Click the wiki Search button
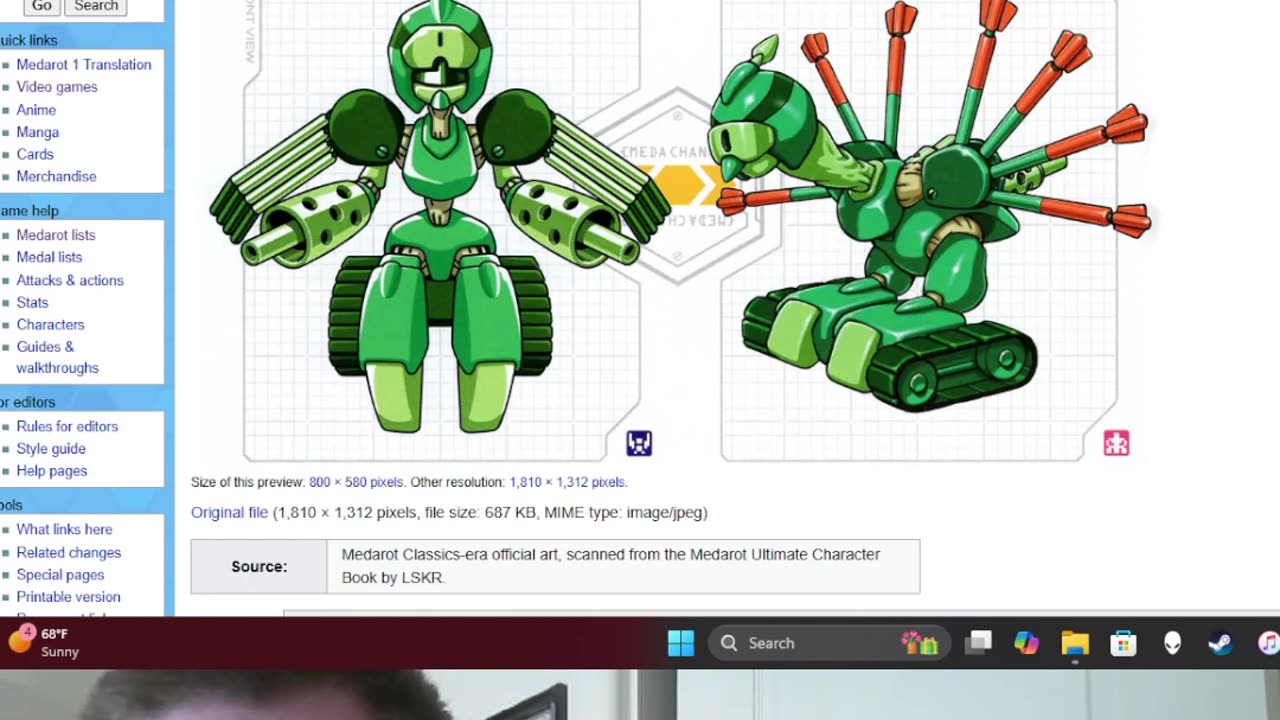 [x=96, y=6]
